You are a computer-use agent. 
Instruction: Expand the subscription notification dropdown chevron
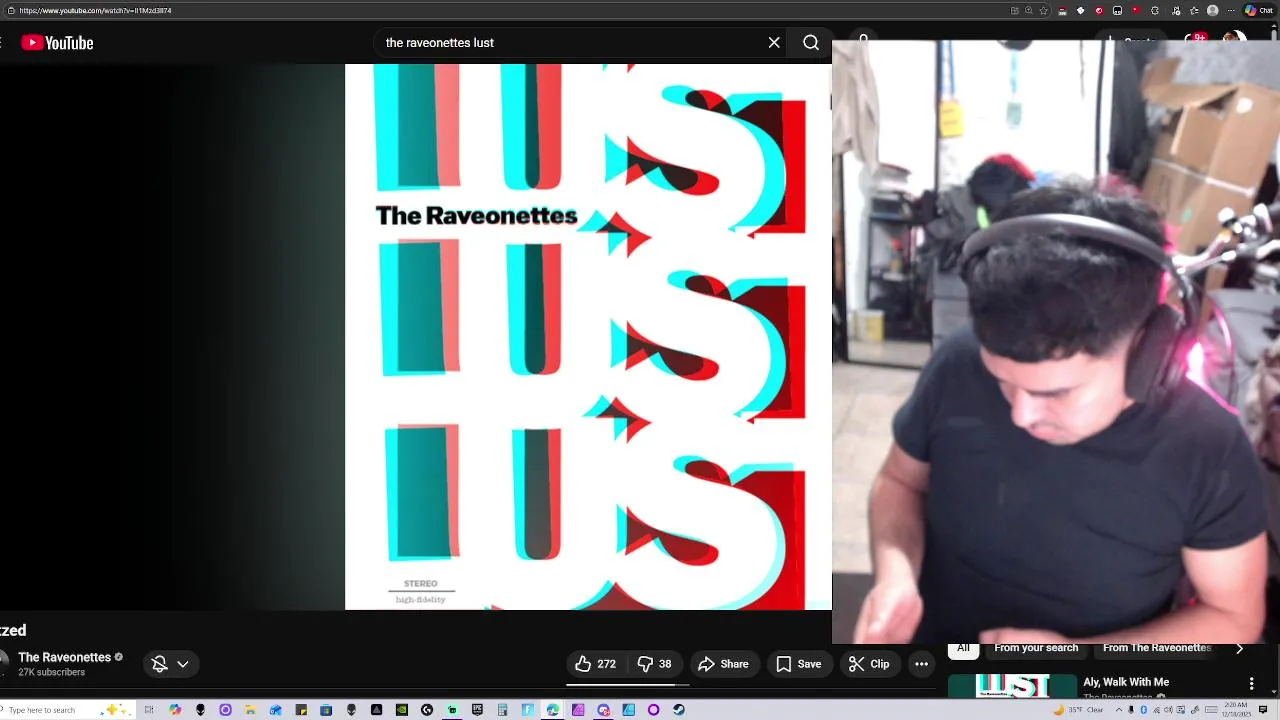tap(183, 664)
